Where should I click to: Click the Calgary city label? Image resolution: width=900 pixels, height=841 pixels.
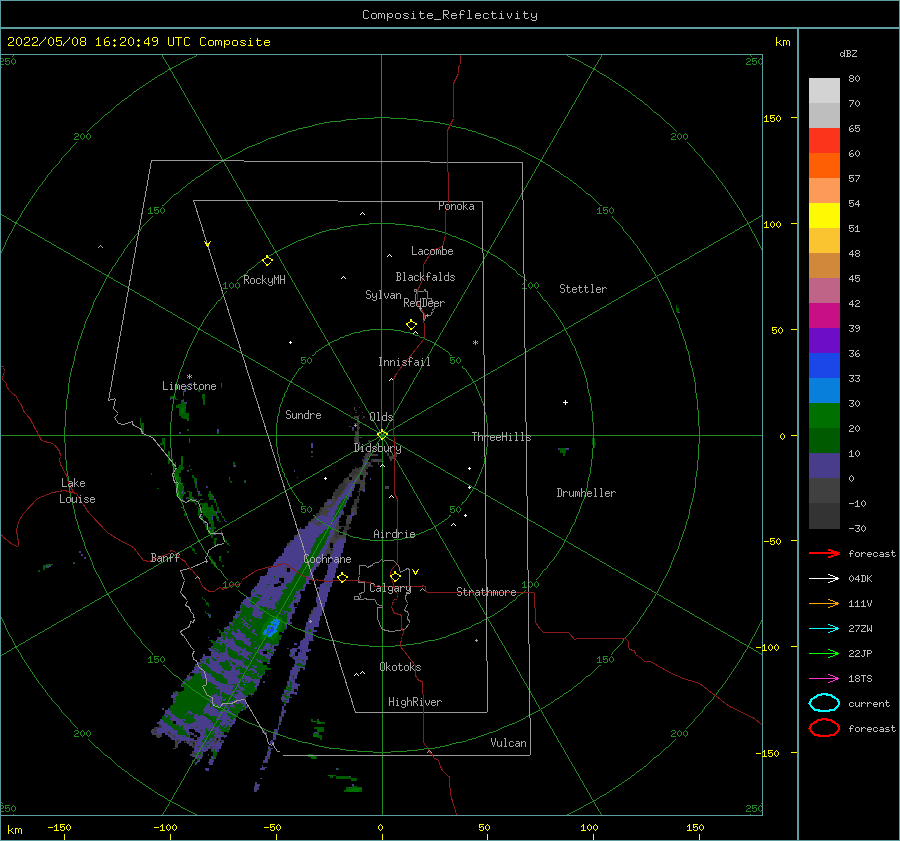pyautogui.click(x=390, y=588)
